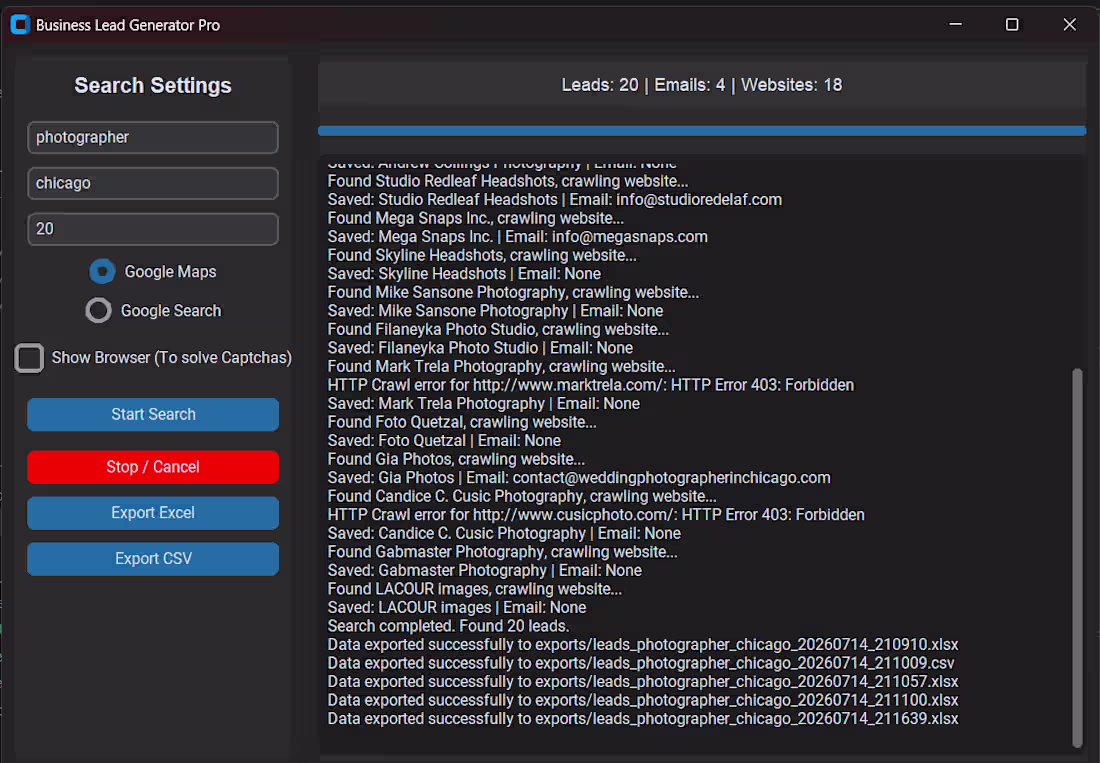1100x763 pixels.
Task: Click log line Found Studio Redleaf Headshots
Action: [508, 181]
